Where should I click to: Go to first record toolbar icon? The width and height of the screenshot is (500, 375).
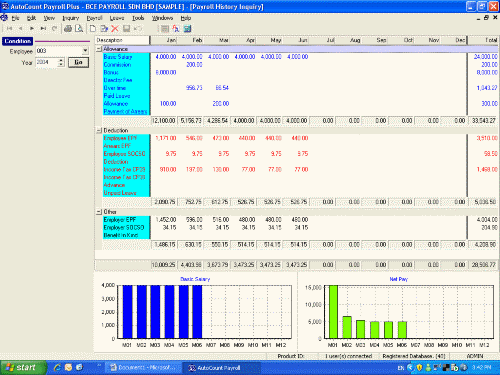coord(9,29)
